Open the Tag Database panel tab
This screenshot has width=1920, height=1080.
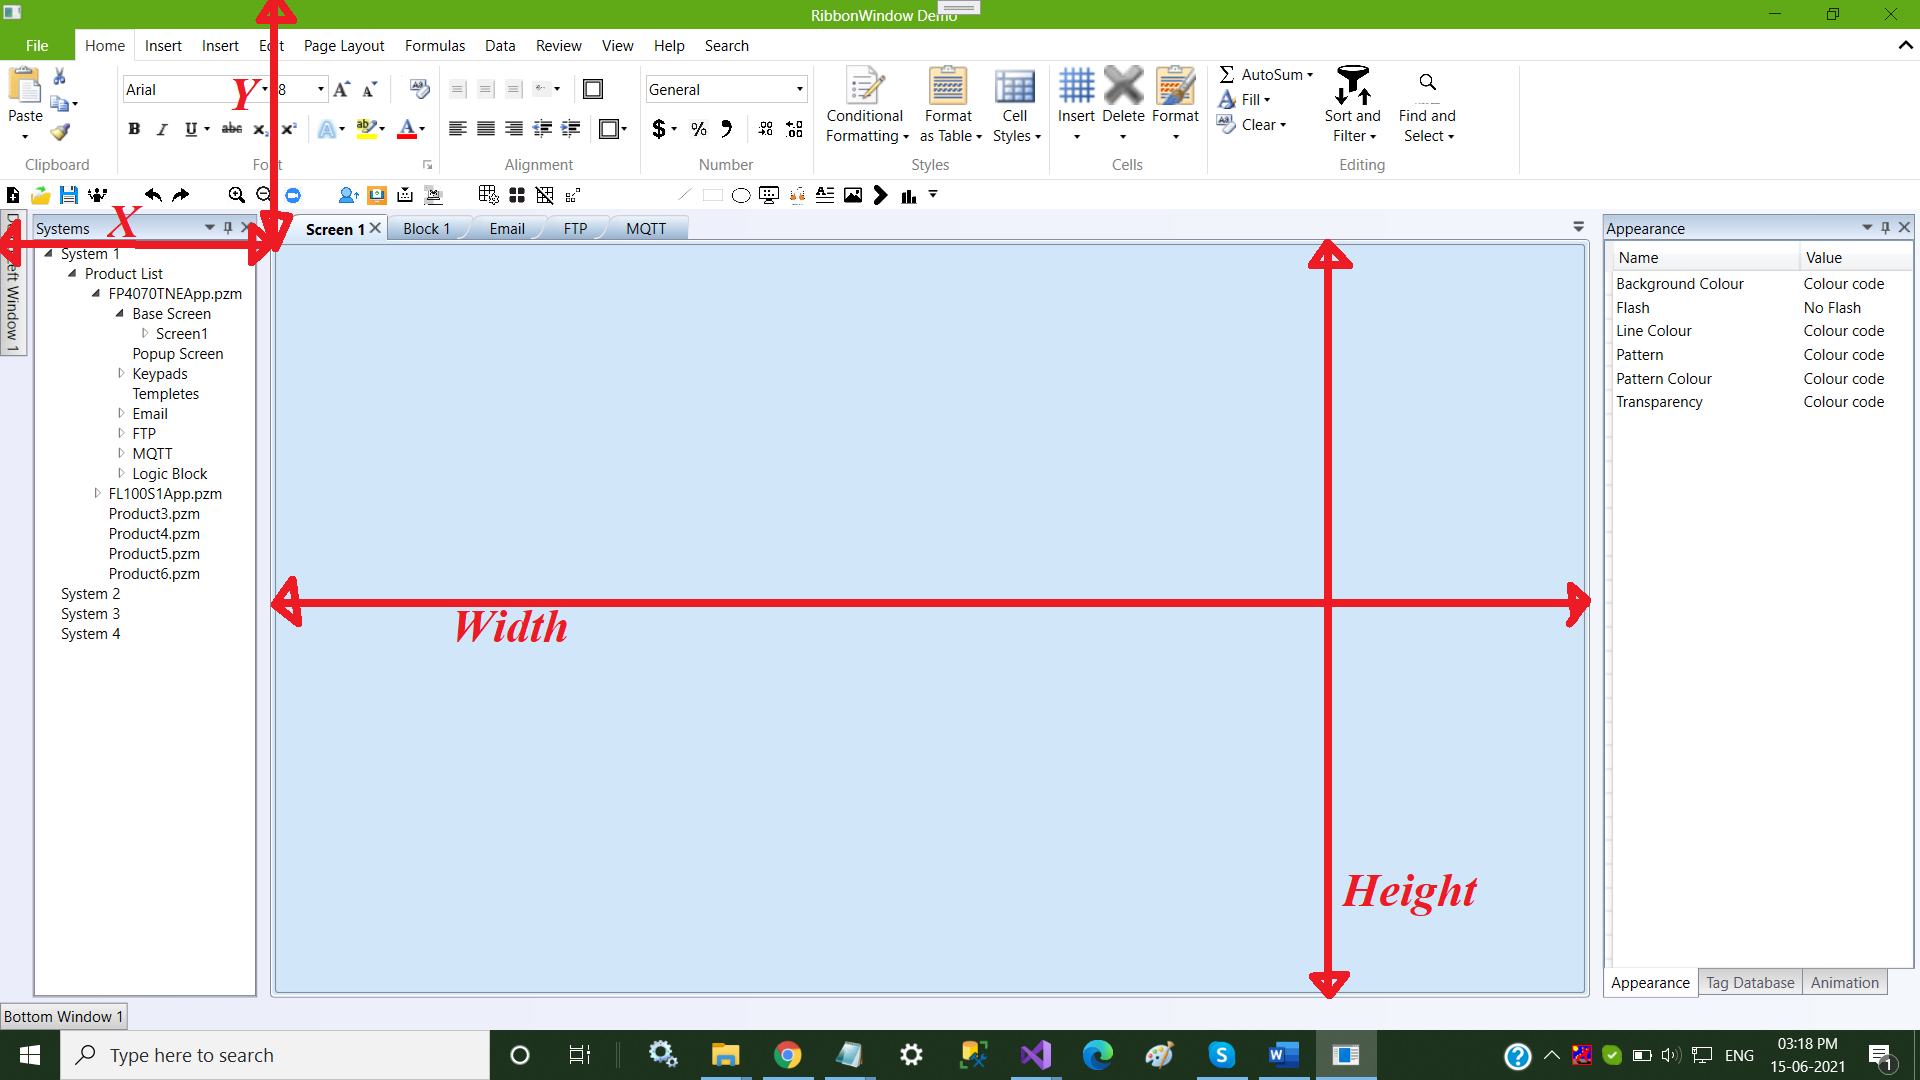tap(1749, 983)
